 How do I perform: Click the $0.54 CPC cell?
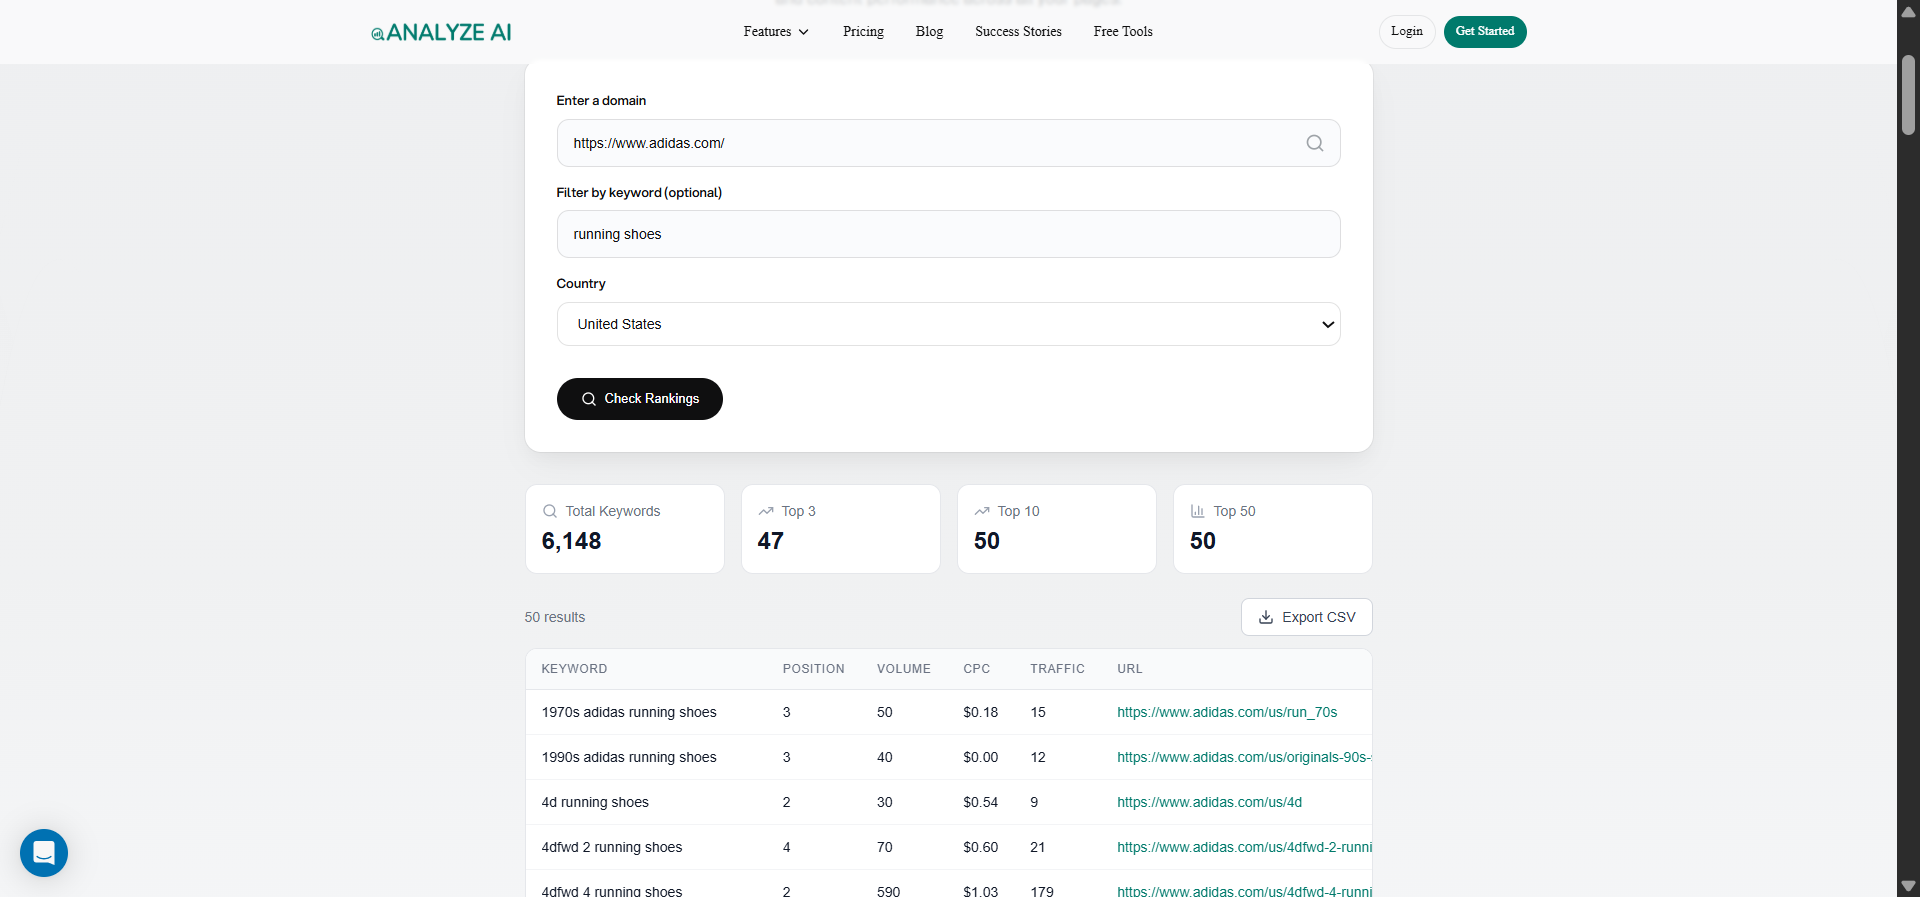tap(980, 802)
